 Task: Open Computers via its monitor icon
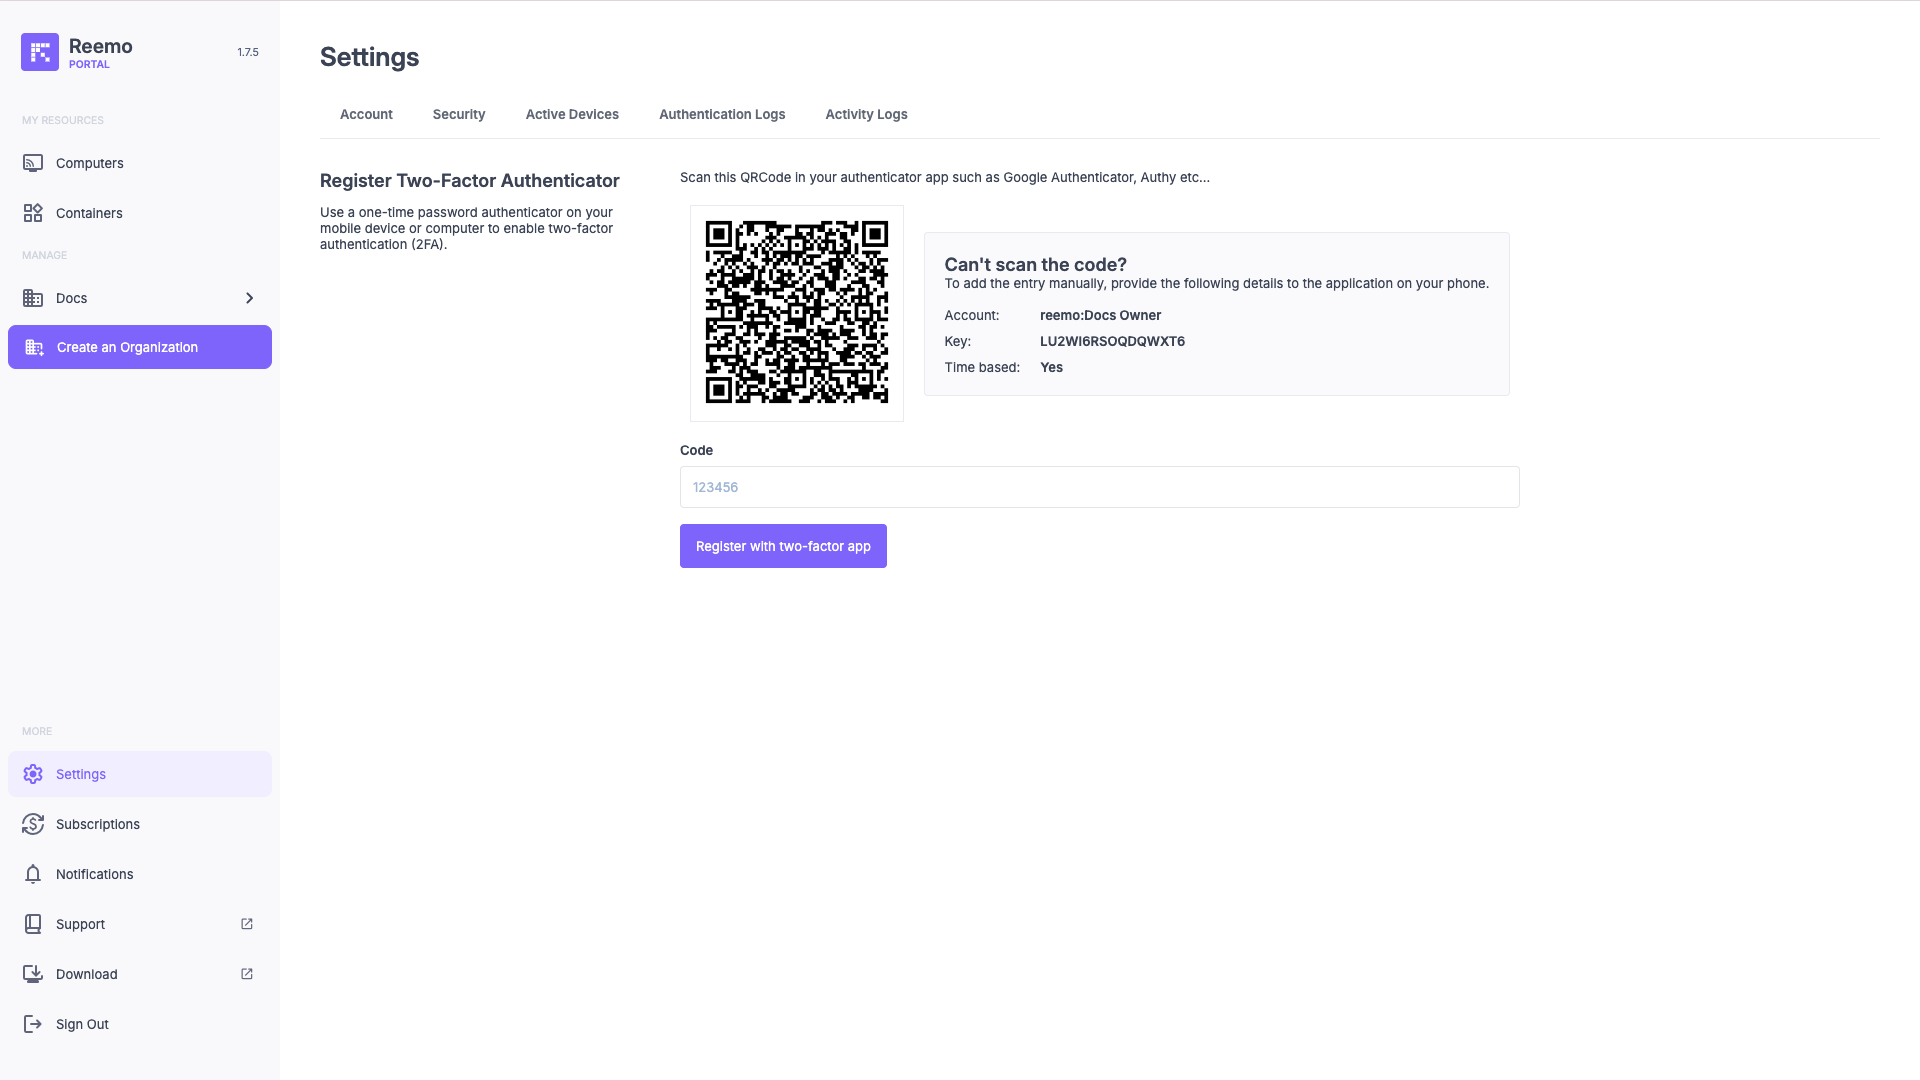tap(33, 163)
